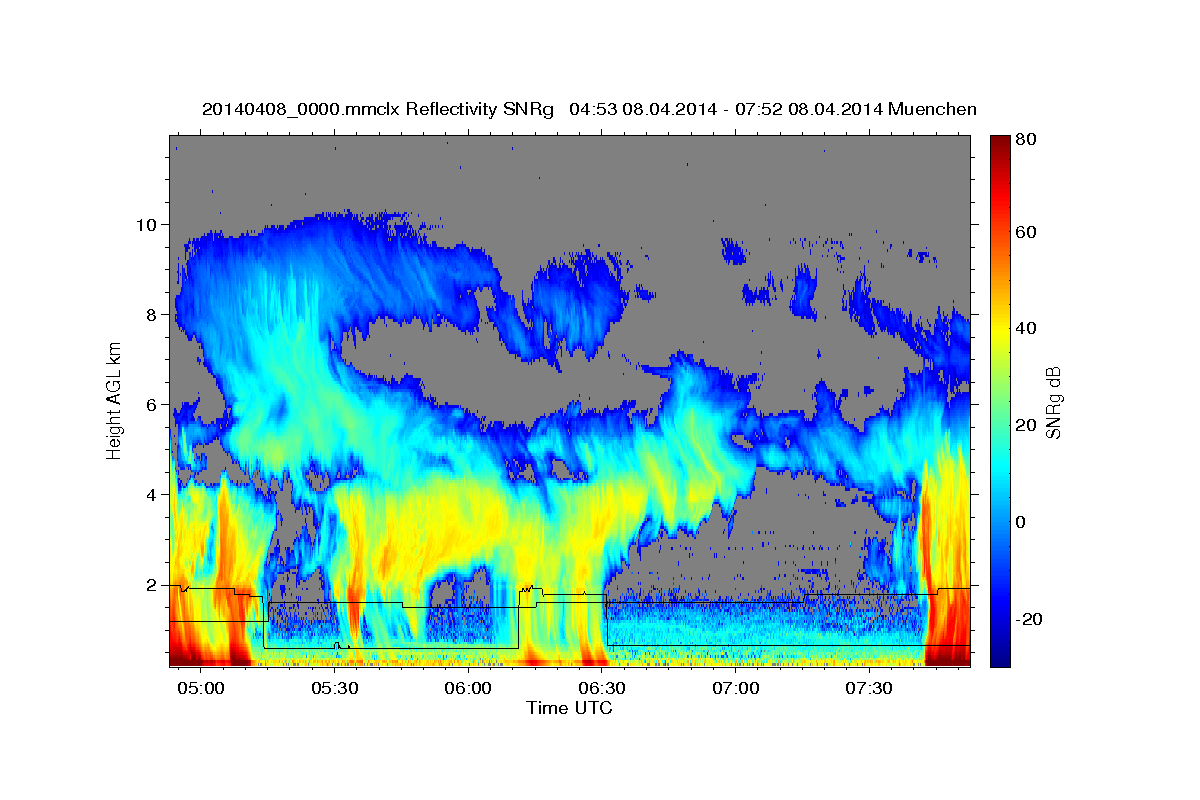Click the '06:00' time tick label
1200x800 pixels.
coord(469,689)
